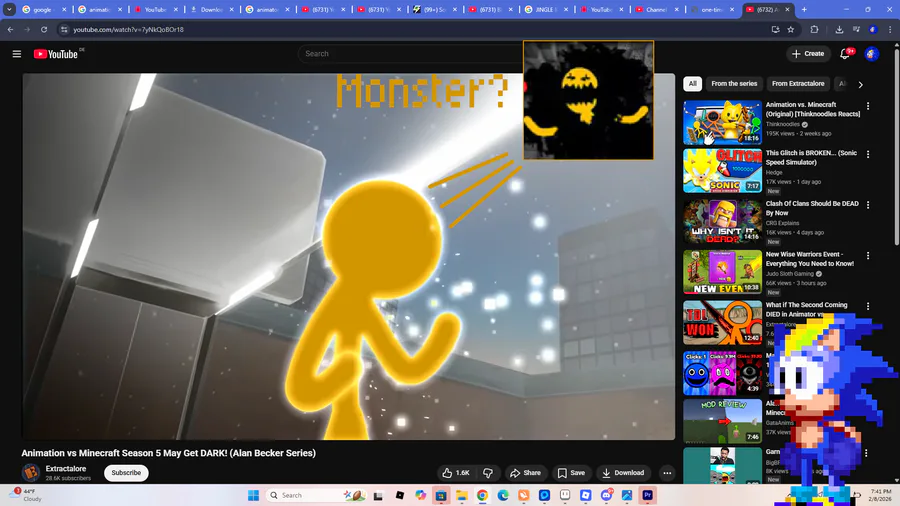Open YouTube notifications bell
The image size is (900, 506).
[845, 53]
